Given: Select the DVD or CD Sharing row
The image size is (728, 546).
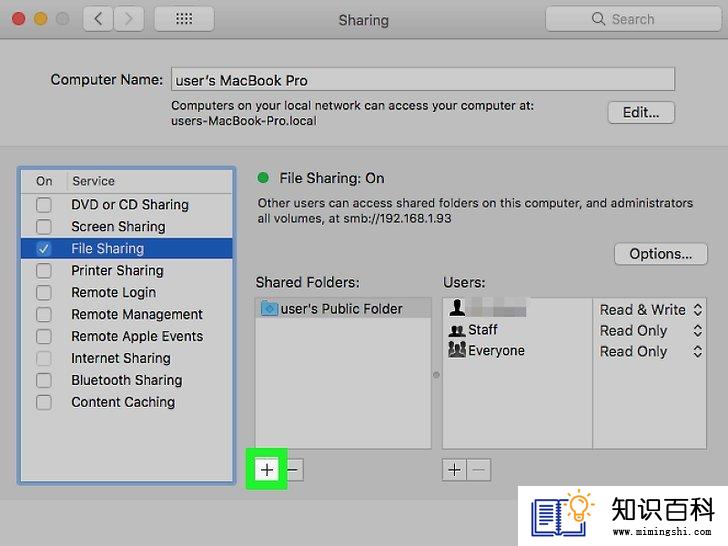Looking at the screenshot, I should (126, 205).
